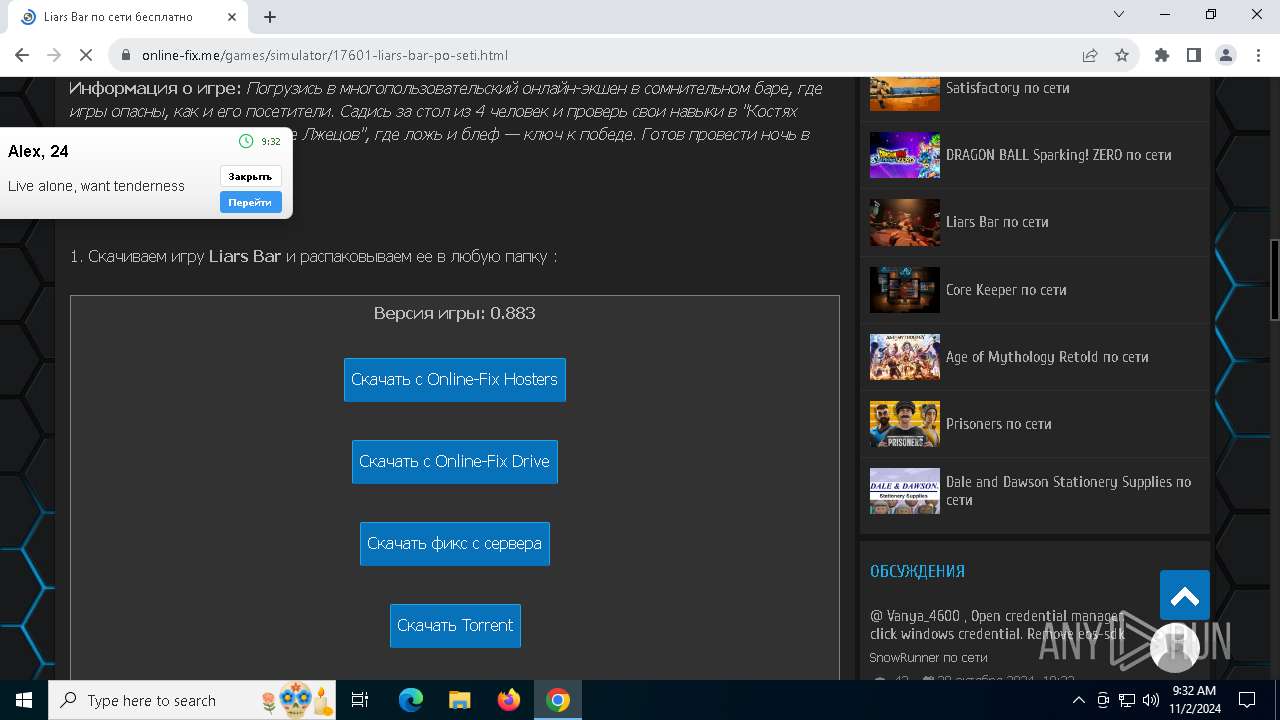1280x720 pixels.
Task: Click the taskbar search box
Action: [192, 700]
